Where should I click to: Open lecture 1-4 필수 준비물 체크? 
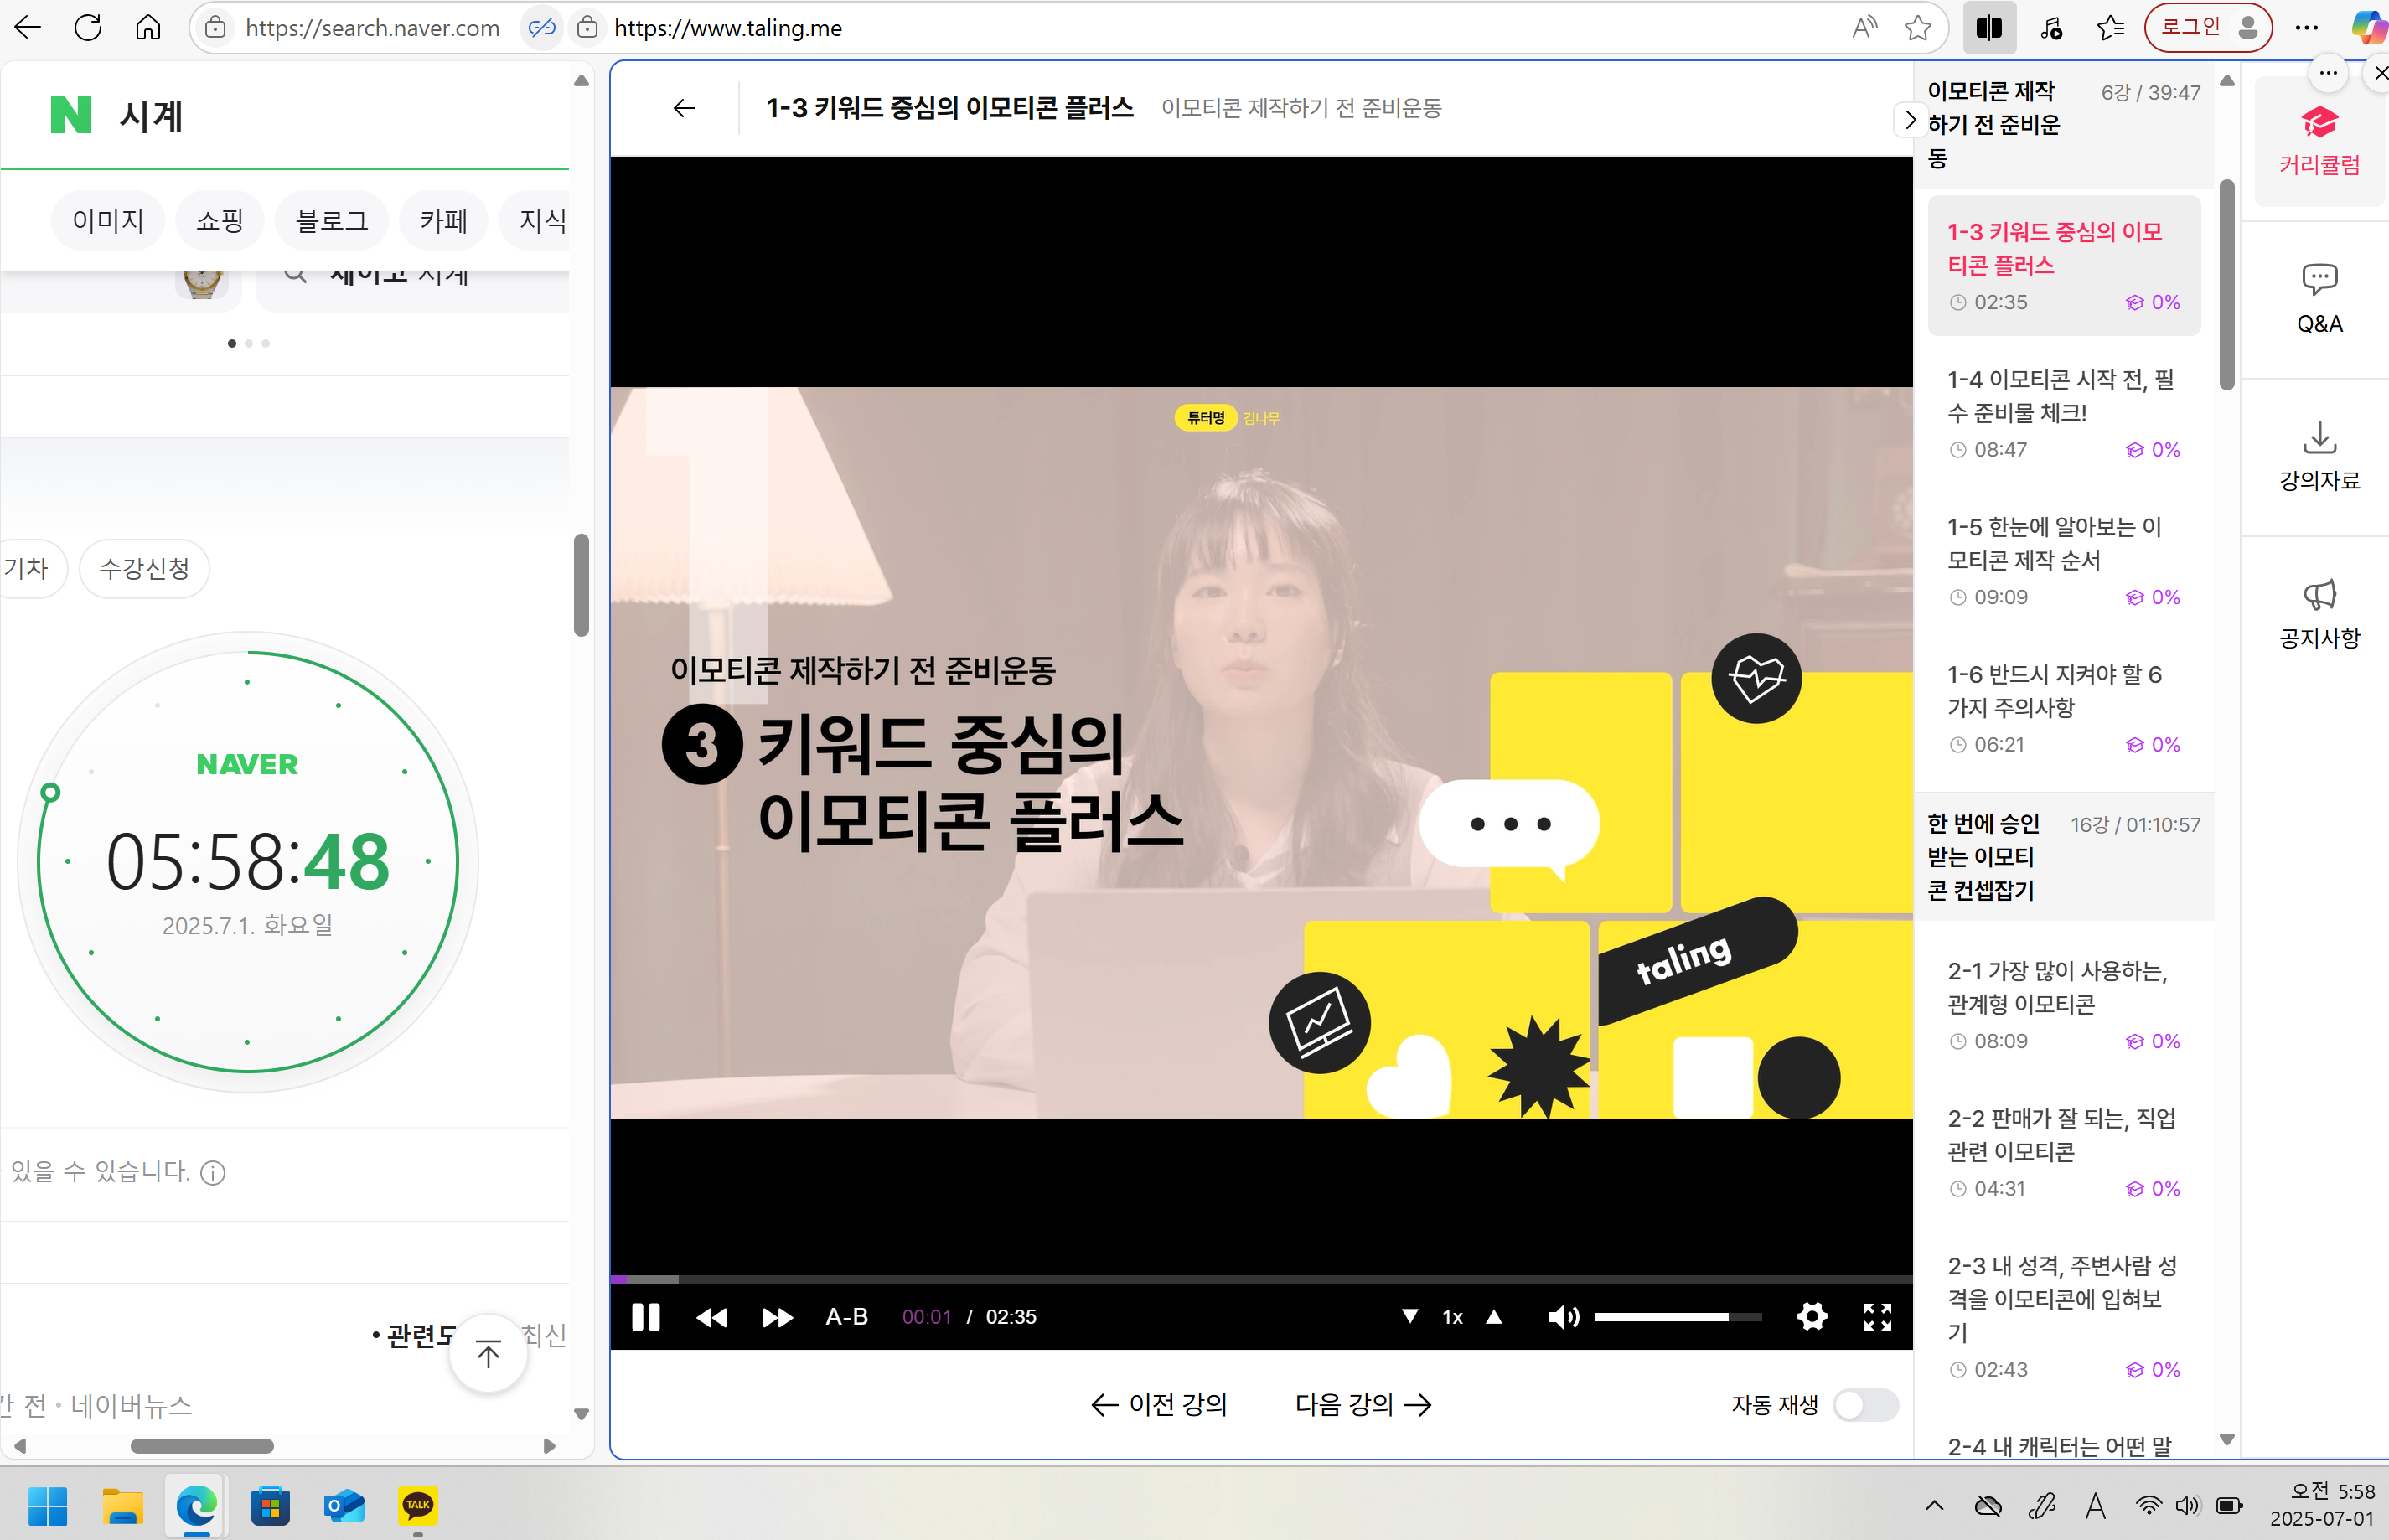click(x=2061, y=396)
